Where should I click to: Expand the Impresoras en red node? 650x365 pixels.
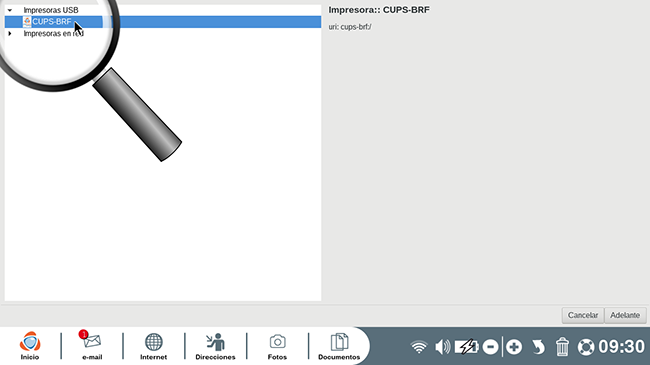click(x=10, y=33)
